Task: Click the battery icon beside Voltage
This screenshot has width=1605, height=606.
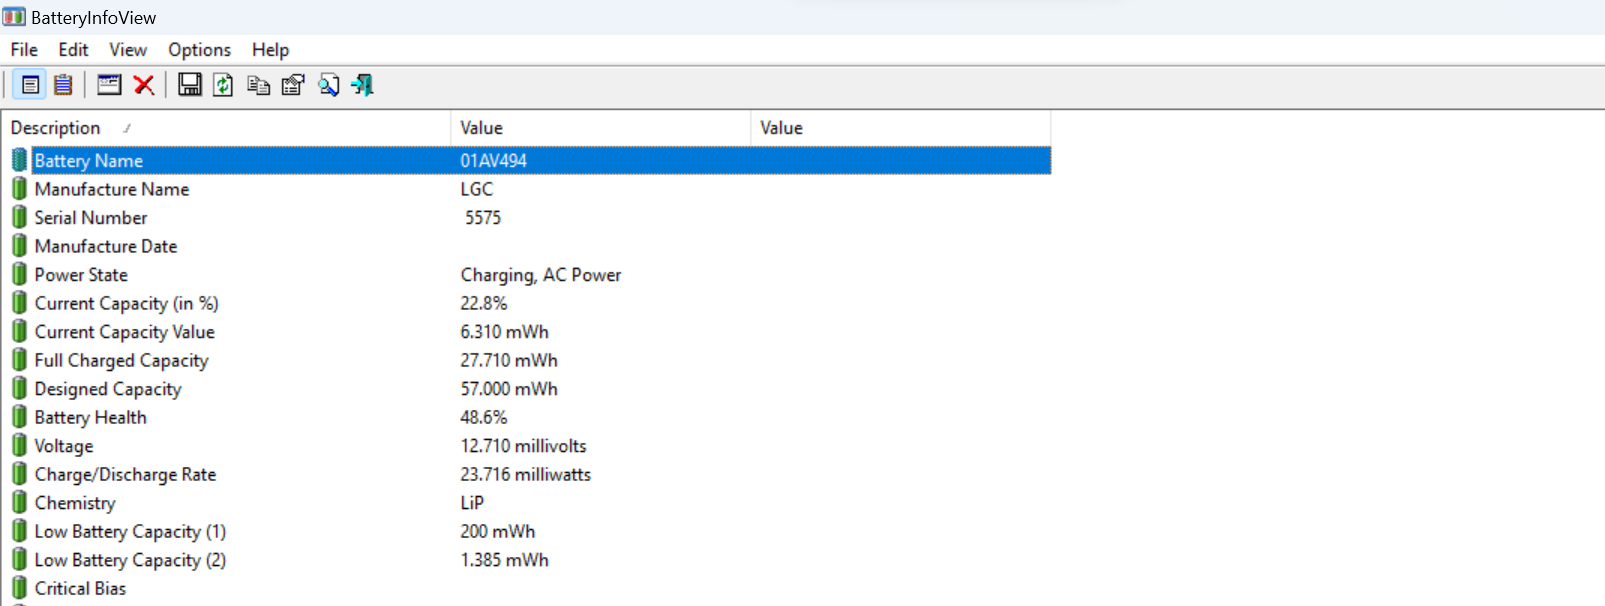Action: click(19, 445)
